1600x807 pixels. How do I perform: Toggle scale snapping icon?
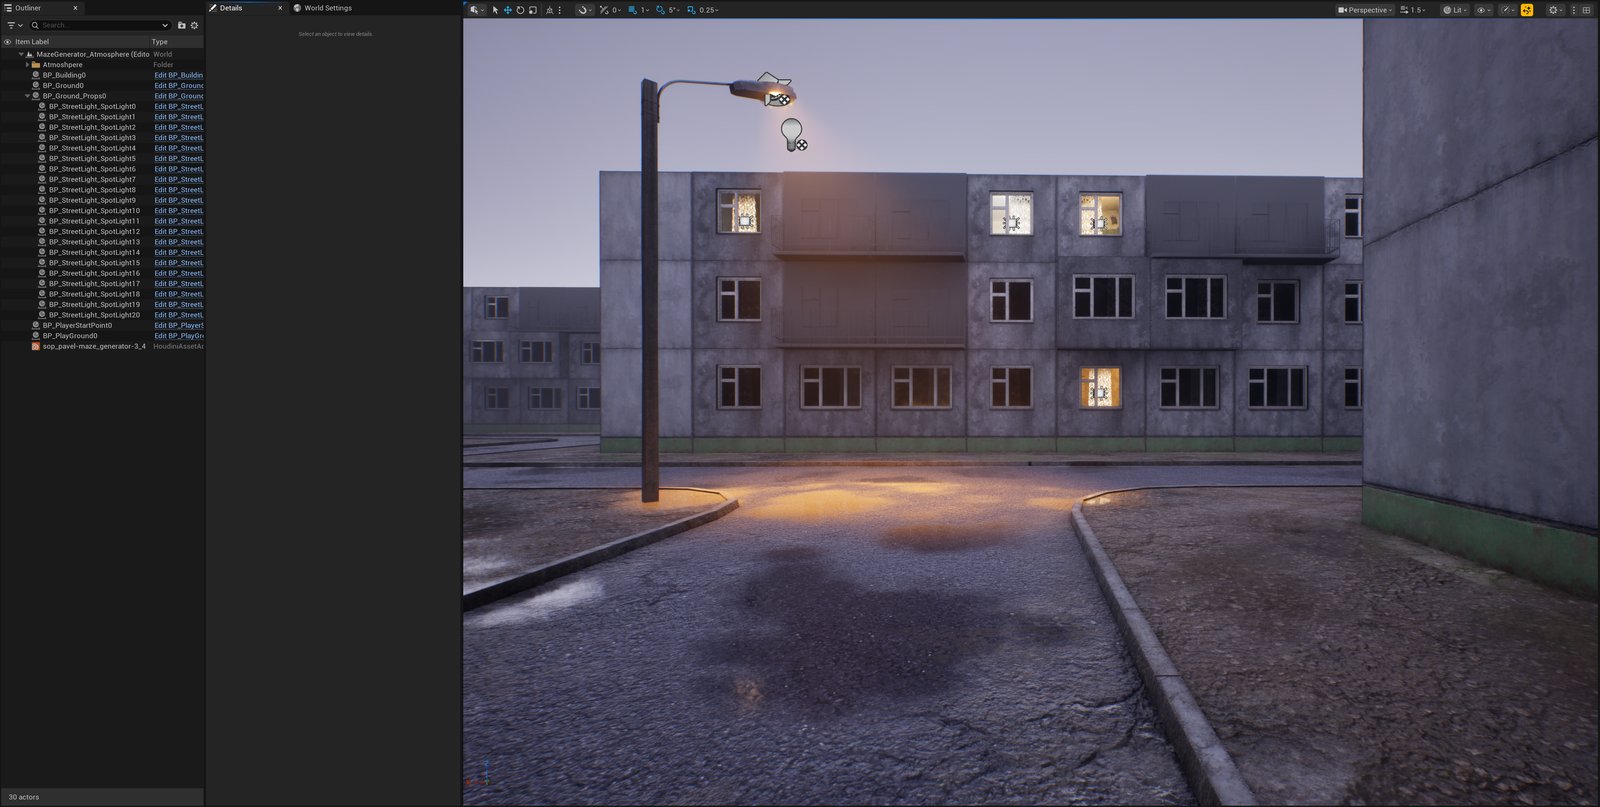pos(691,10)
